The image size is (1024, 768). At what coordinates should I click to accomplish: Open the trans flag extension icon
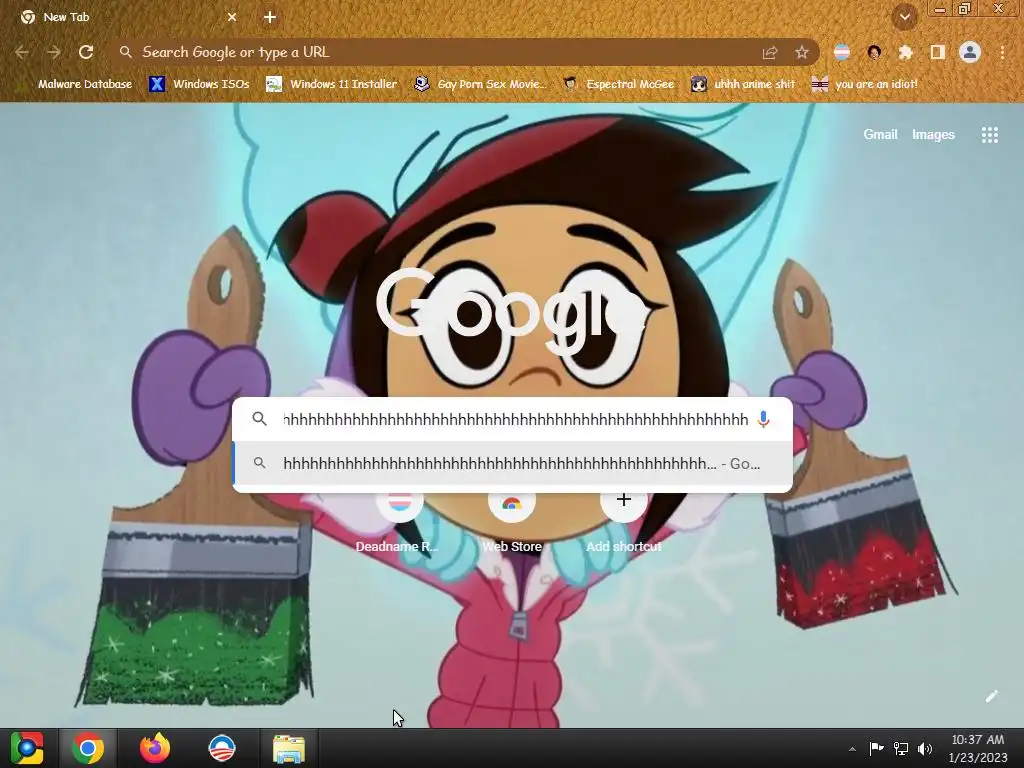tap(842, 52)
